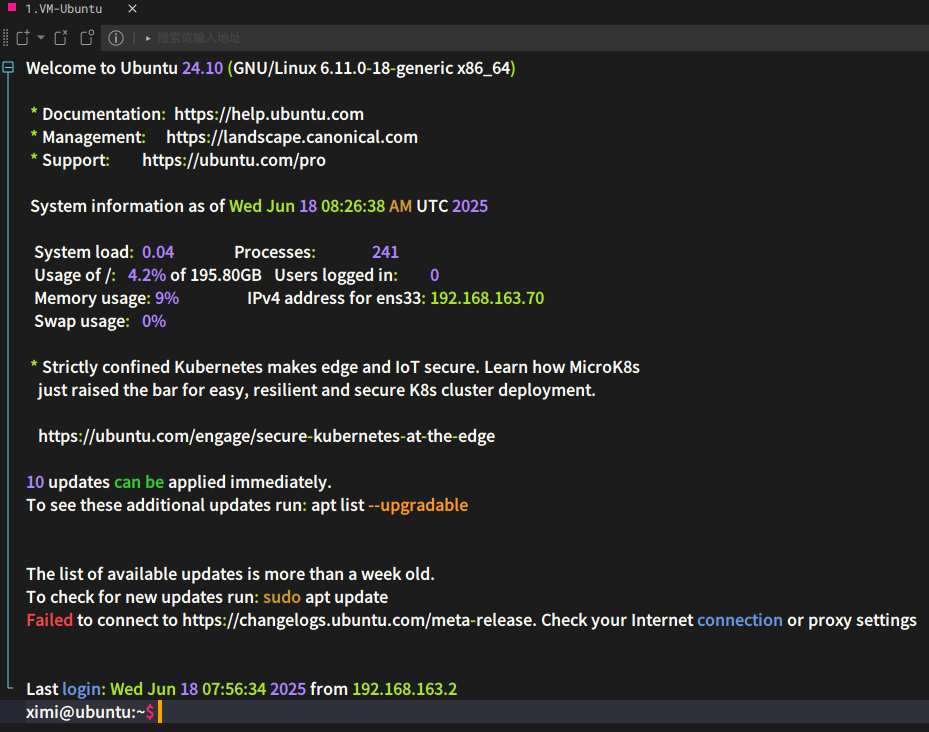The width and height of the screenshot is (929, 732).
Task: Click the orange word sudo
Action: click(282, 597)
